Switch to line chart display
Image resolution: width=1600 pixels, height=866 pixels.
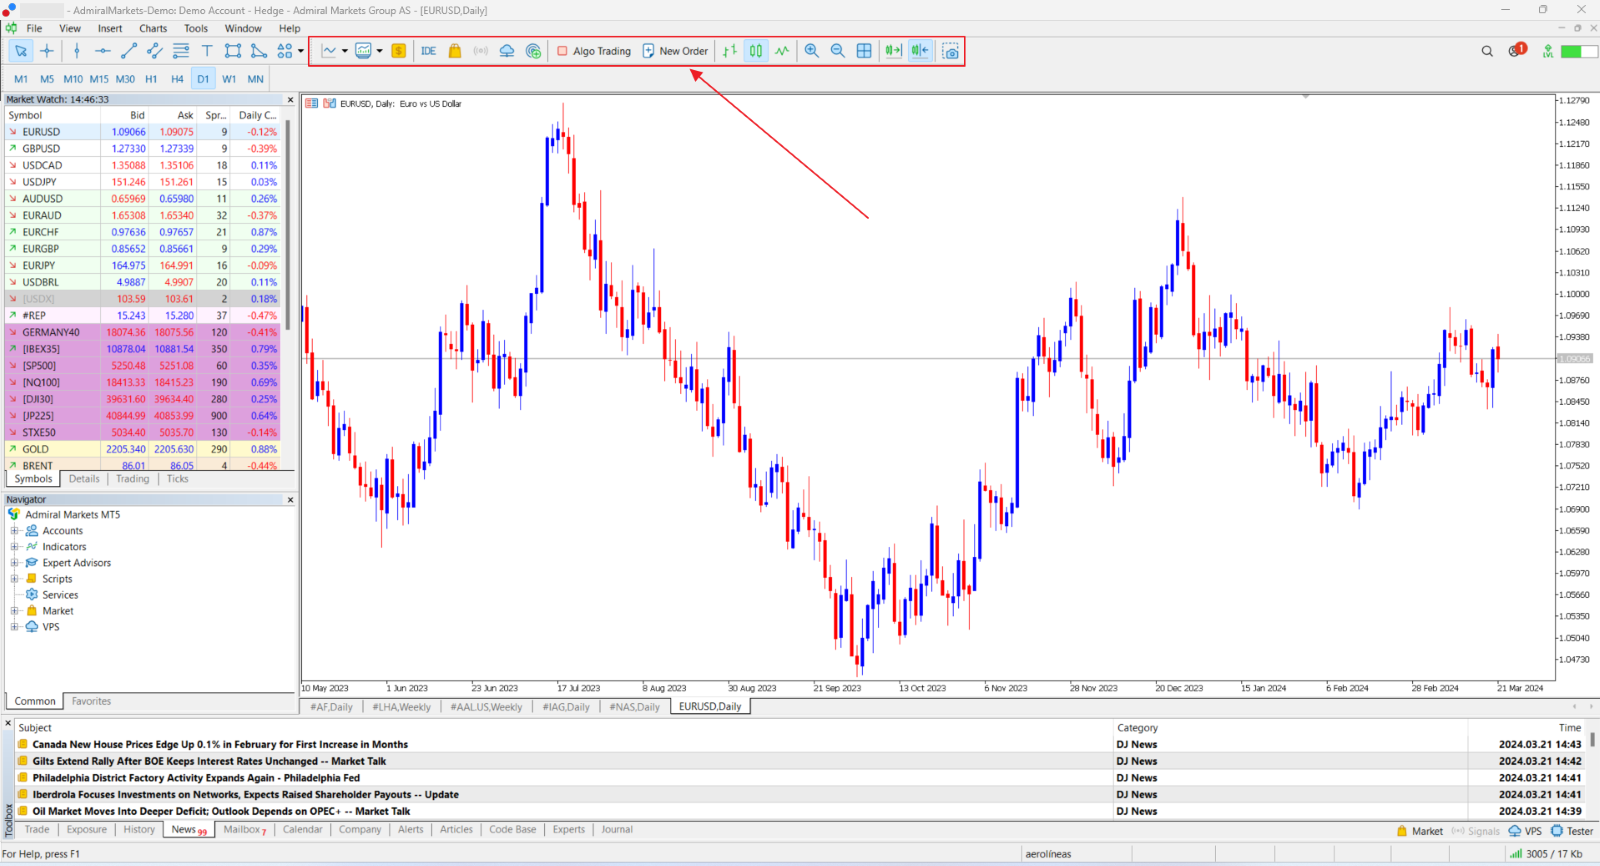tap(782, 51)
